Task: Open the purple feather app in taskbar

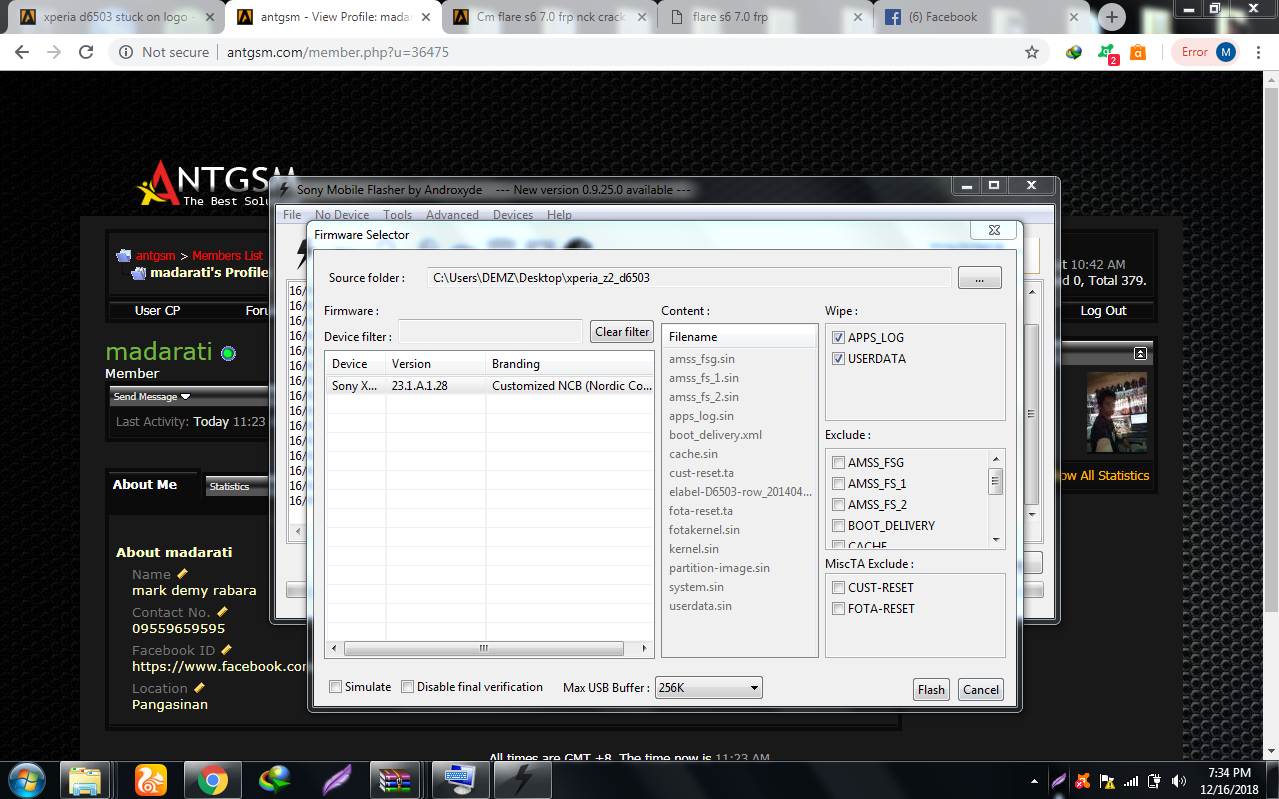Action: coord(335,779)
